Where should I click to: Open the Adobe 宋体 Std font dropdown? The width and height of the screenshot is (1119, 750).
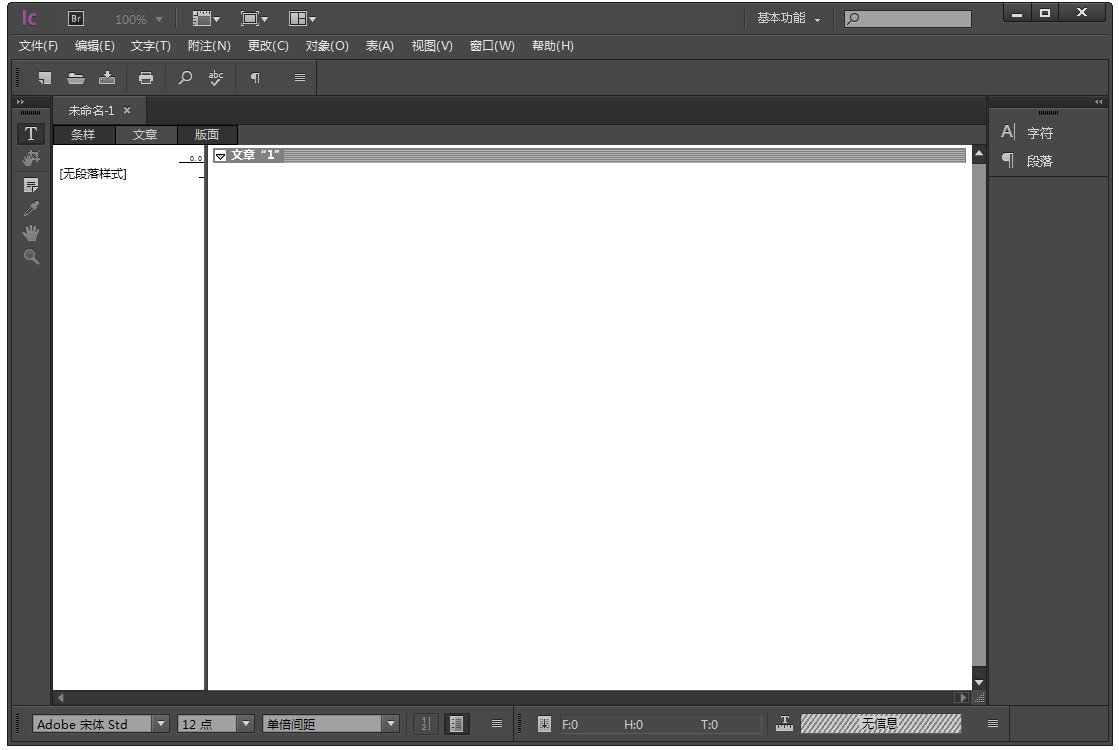161,724
